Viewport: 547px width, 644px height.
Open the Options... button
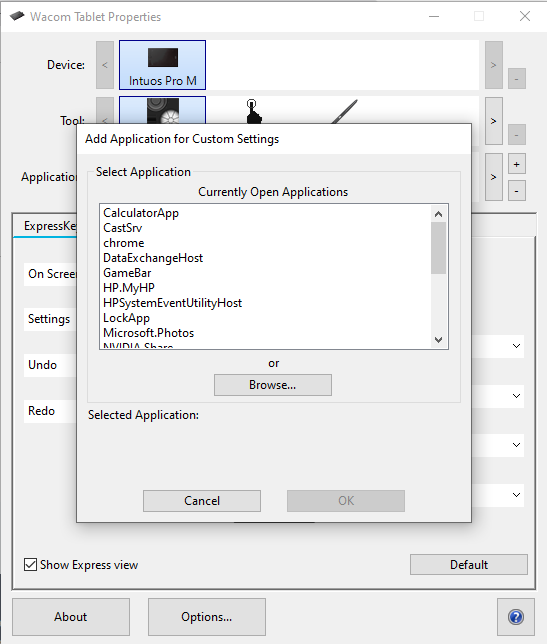207,617
